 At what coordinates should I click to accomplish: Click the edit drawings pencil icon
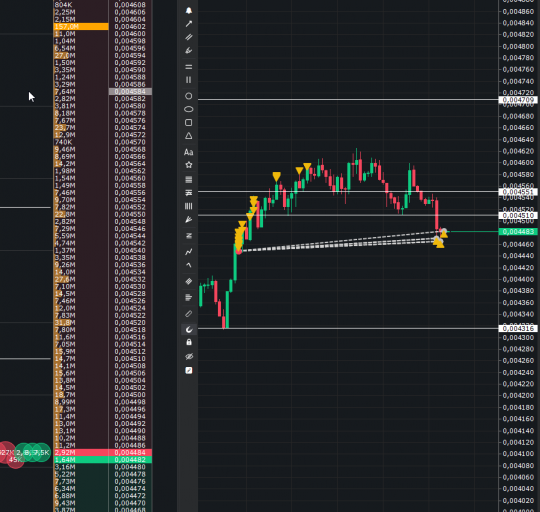pyautogui.click(x=189, y=370)
